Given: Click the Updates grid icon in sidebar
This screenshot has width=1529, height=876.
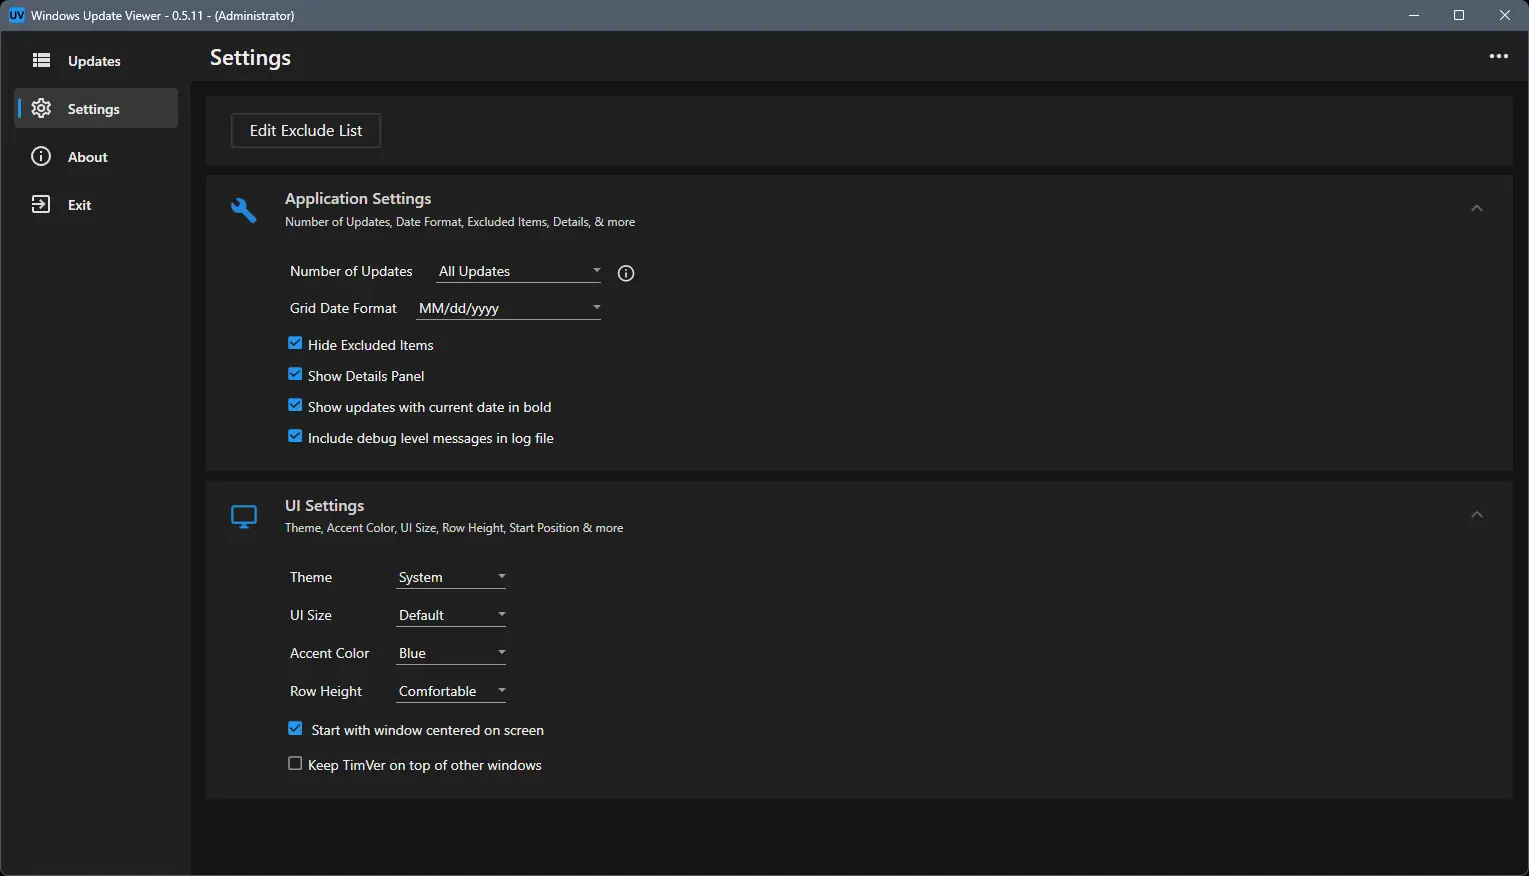Looking at the screenshot, I should [x=41, y=61].
